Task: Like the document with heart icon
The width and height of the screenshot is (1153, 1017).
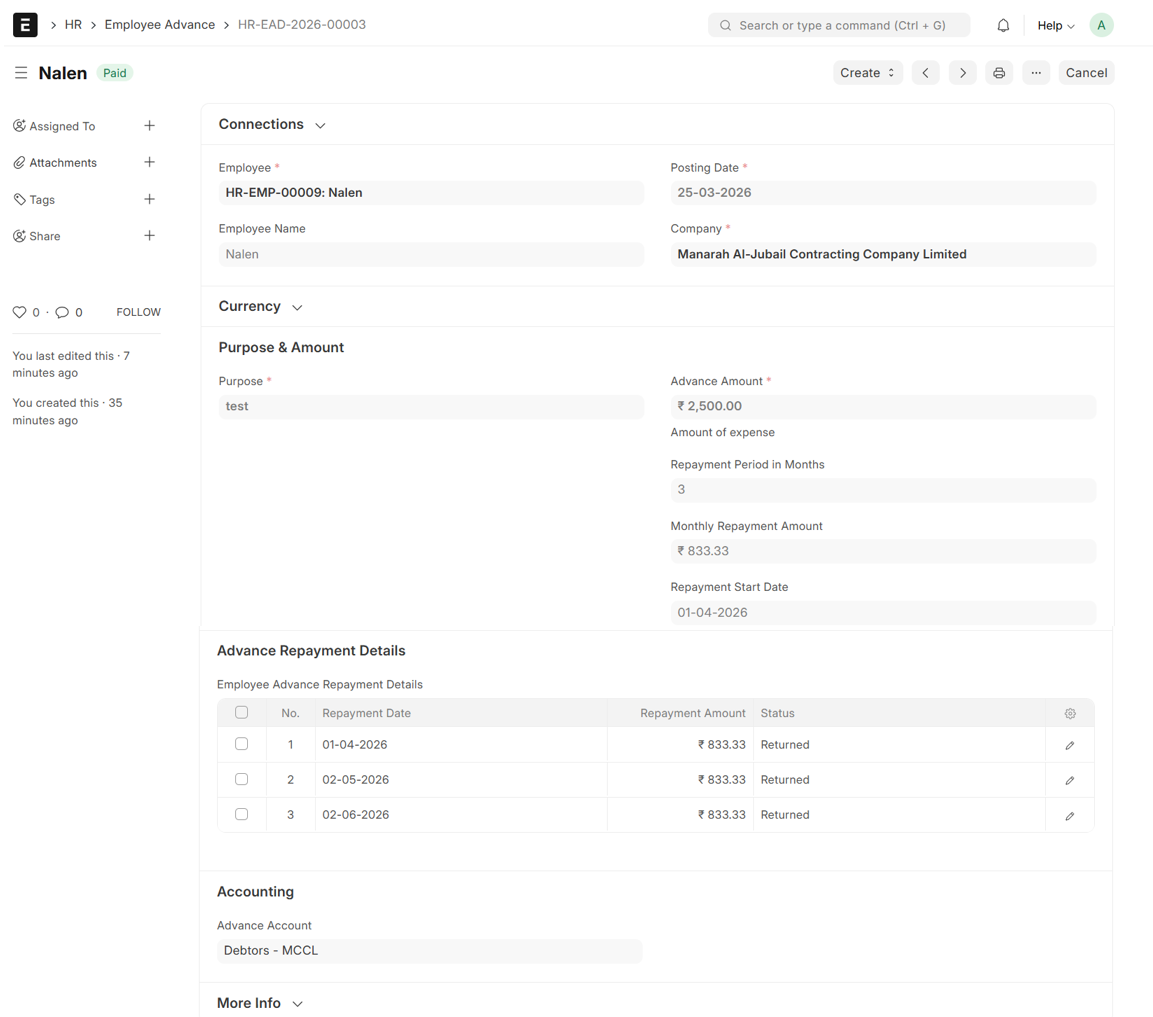Action: [19, 312]
